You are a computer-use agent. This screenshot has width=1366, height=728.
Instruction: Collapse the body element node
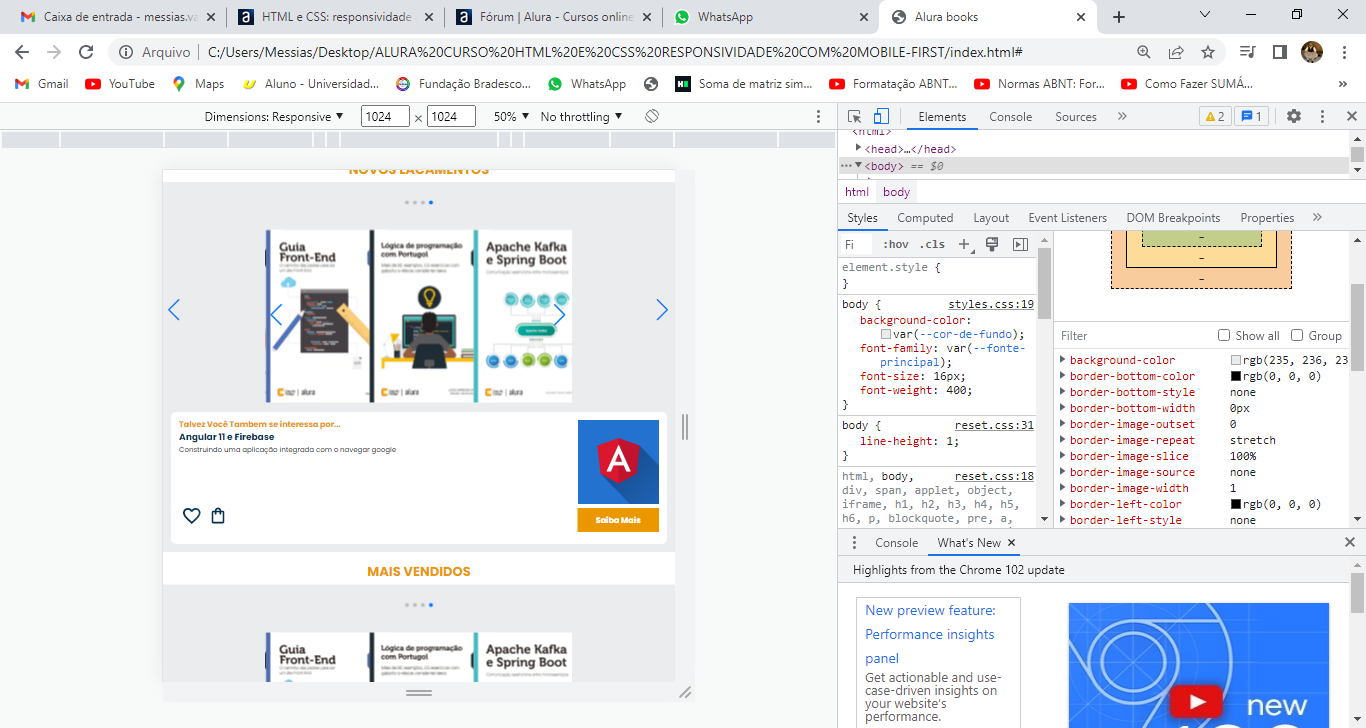[x=859, y=166]
